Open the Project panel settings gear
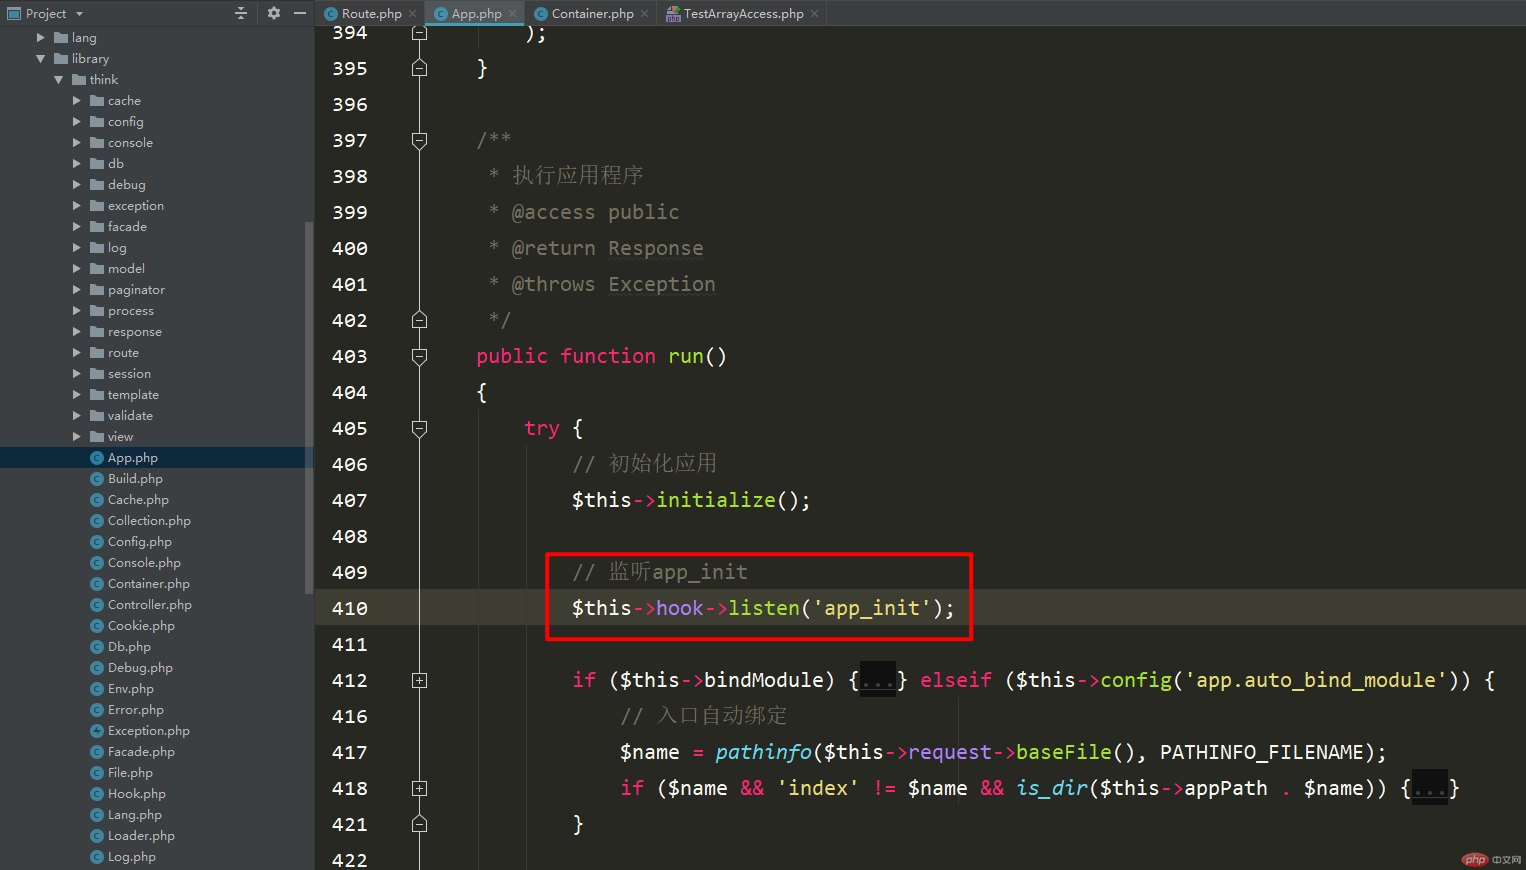 (274, 13)
